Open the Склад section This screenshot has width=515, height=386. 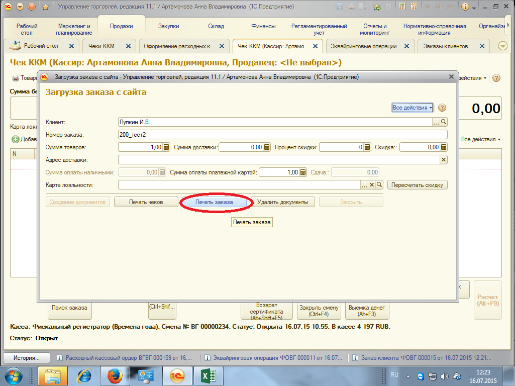pyautogui.click(x=216, y=26)
